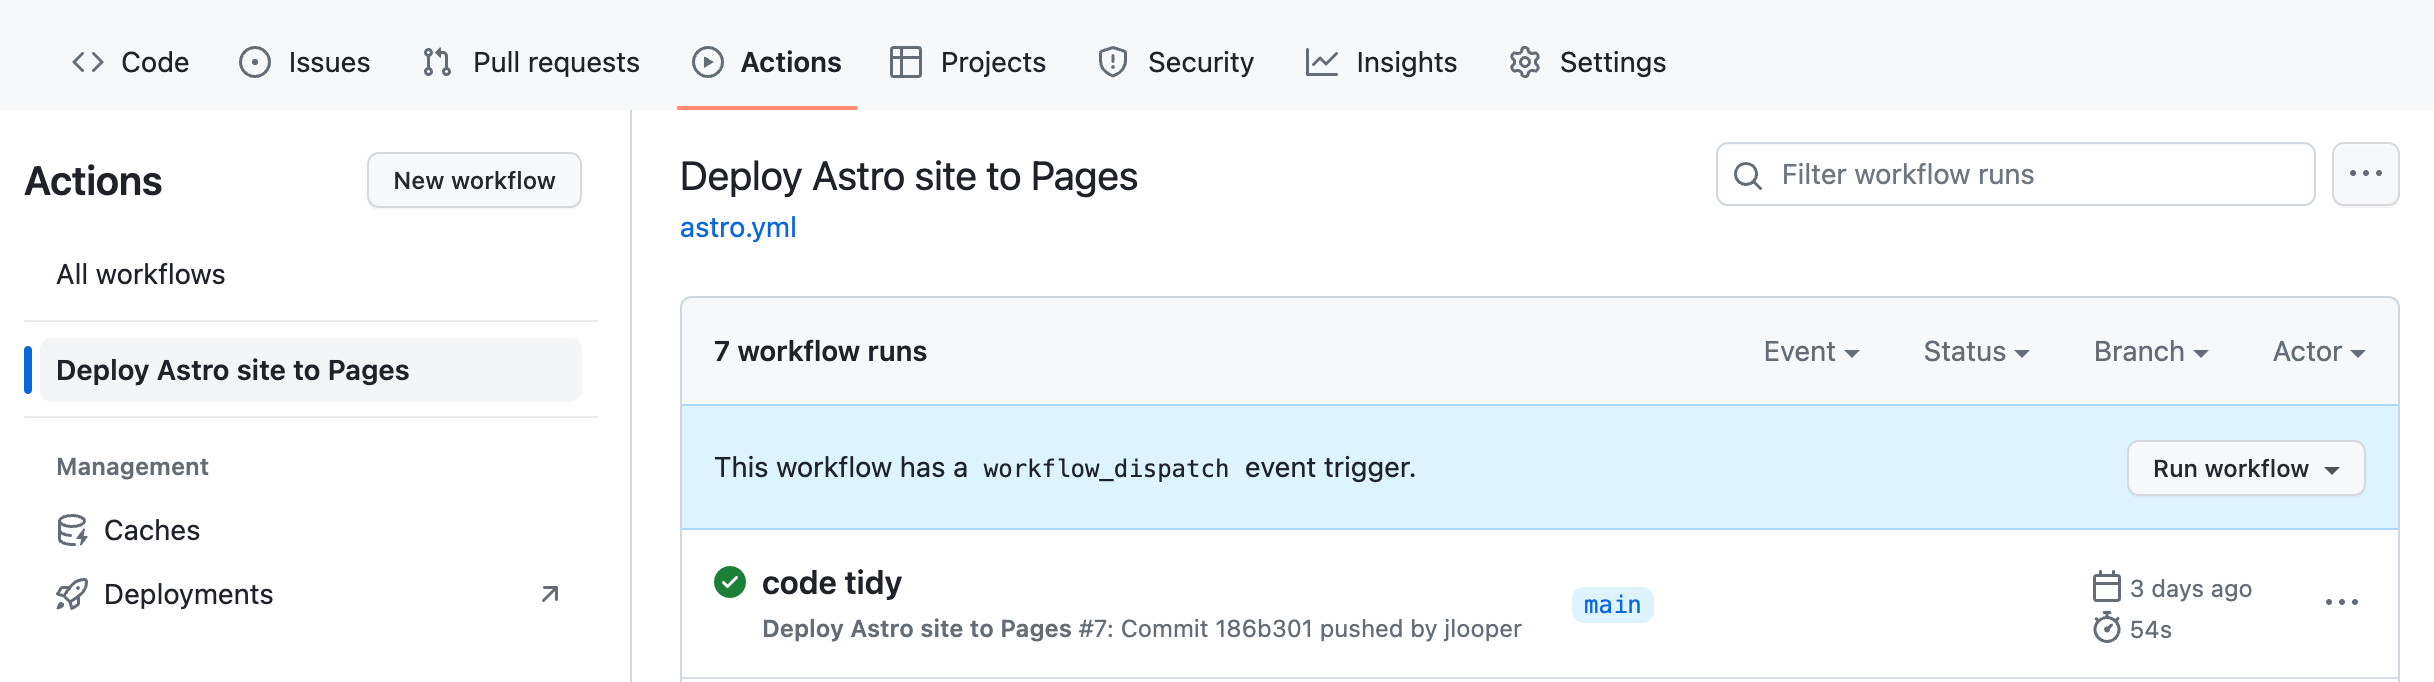Click the Code angle-brackets icon

88,62
